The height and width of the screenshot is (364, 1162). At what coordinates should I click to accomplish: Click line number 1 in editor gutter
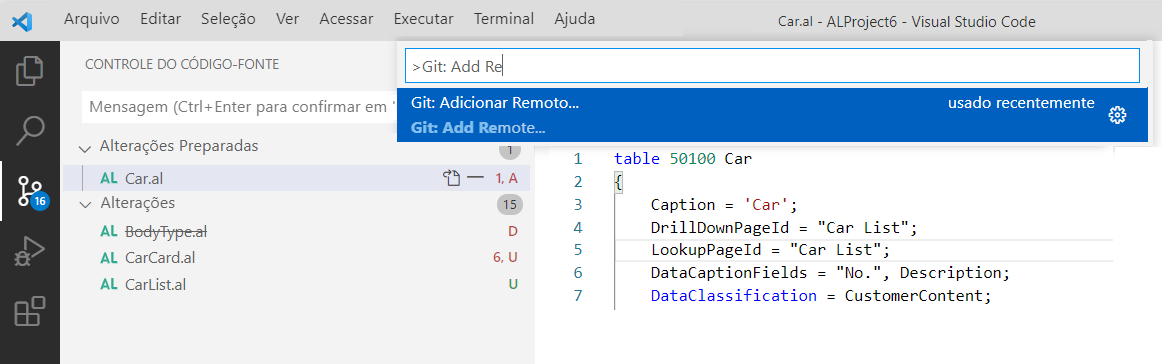[577, 159]
